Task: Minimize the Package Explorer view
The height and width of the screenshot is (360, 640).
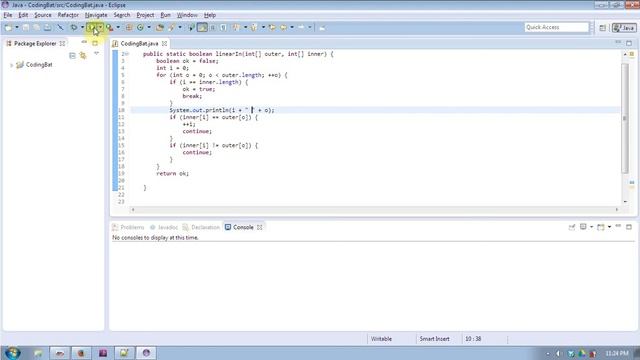Action: pos(84,42)
